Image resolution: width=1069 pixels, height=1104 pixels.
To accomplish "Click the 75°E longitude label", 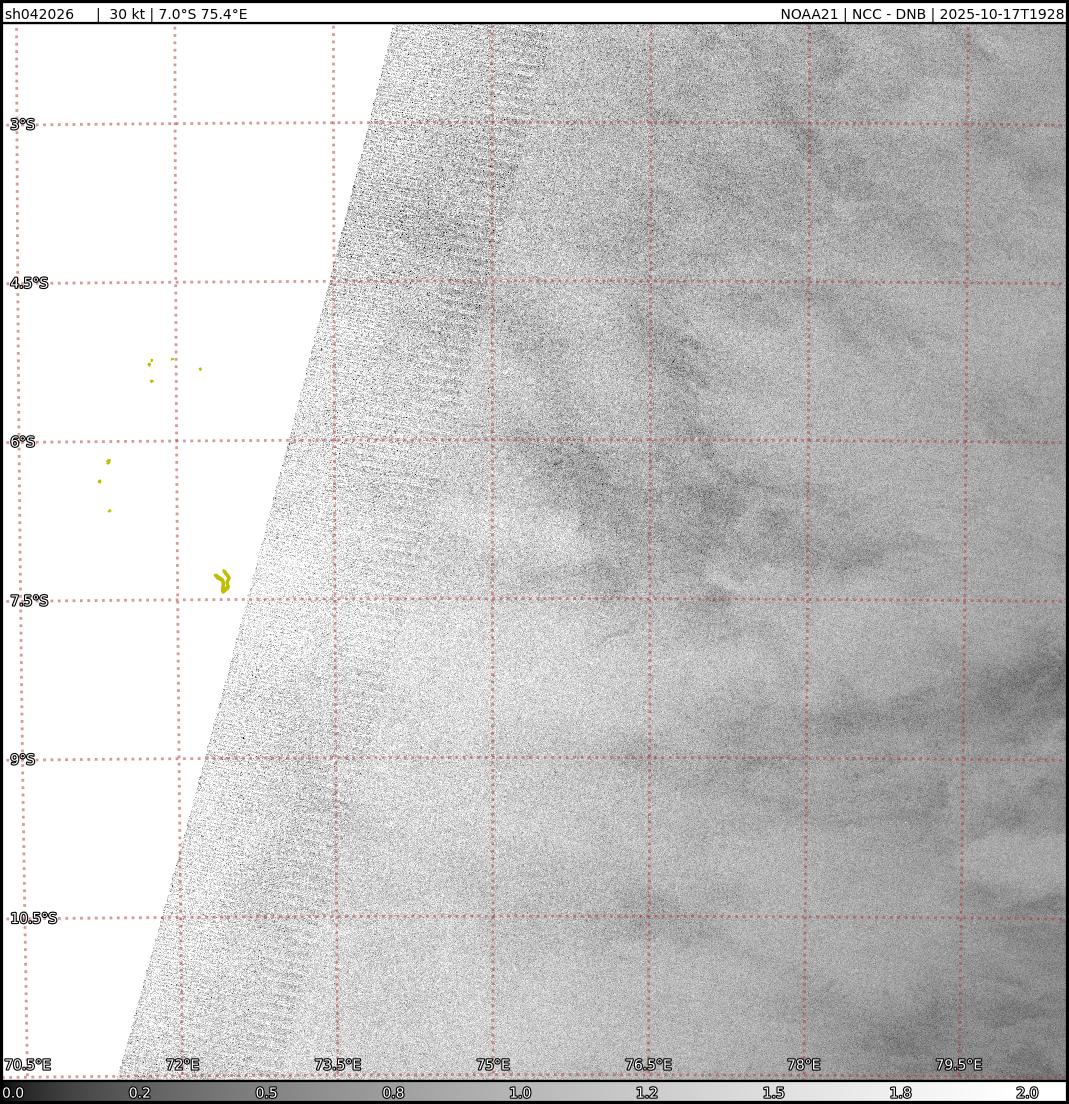I will [493, 1065].
